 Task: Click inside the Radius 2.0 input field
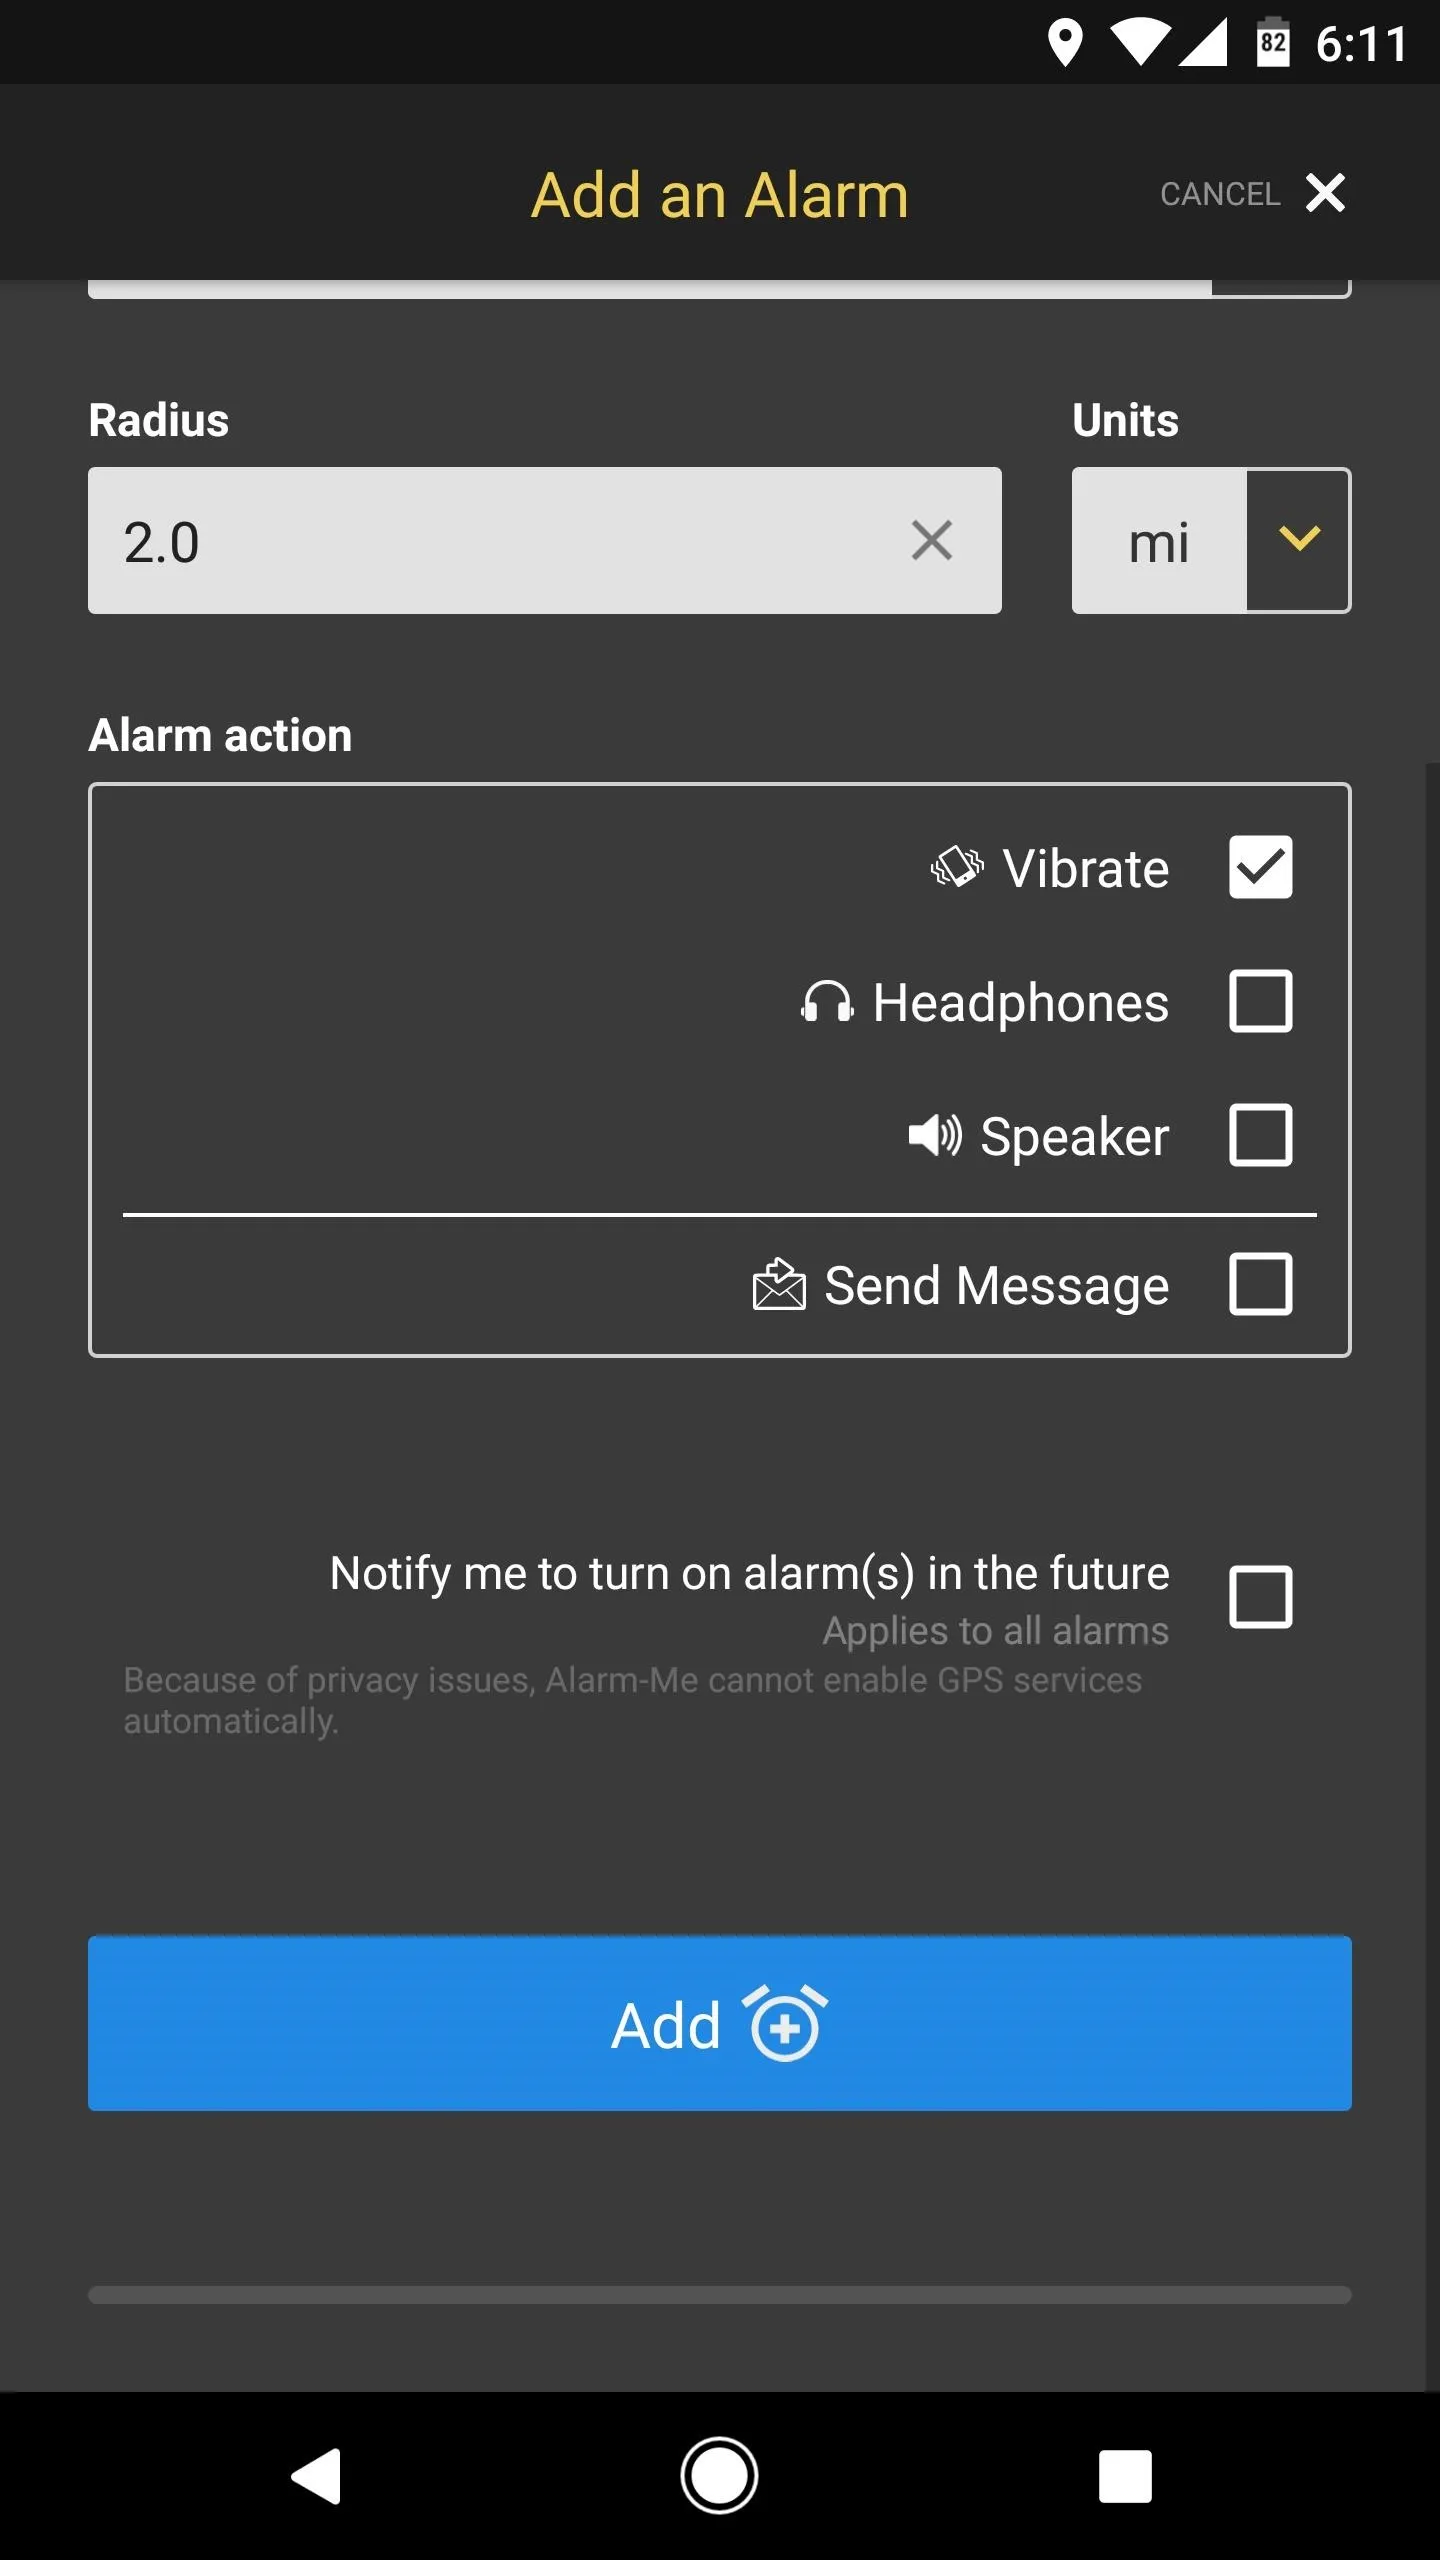point(545,540)
